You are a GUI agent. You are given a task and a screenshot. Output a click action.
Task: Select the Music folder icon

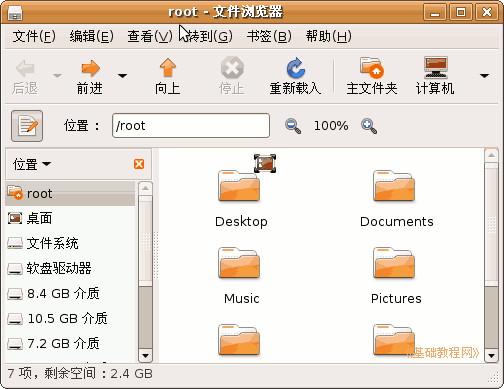pyautogui.click(x=239, y=262)
